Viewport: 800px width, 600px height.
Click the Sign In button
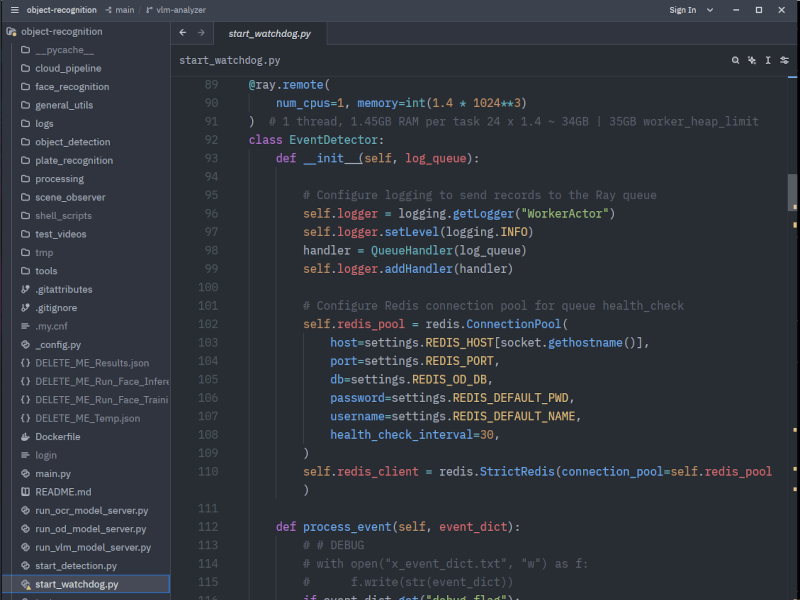coord(683,10)
